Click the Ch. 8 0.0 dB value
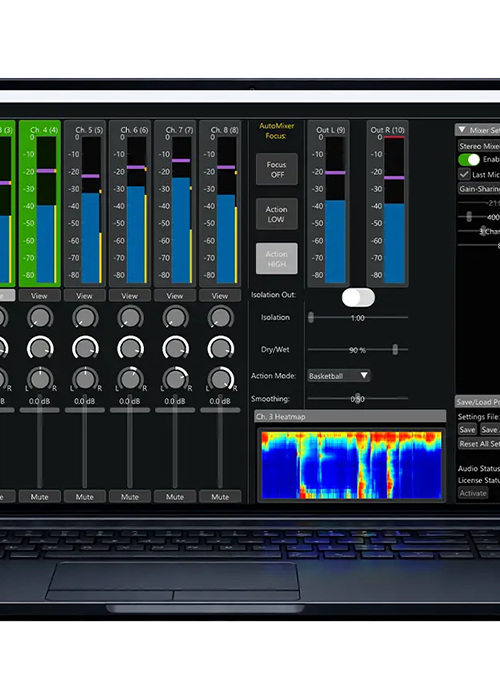This screenshot has height=700, width=500. coord(220,401)
